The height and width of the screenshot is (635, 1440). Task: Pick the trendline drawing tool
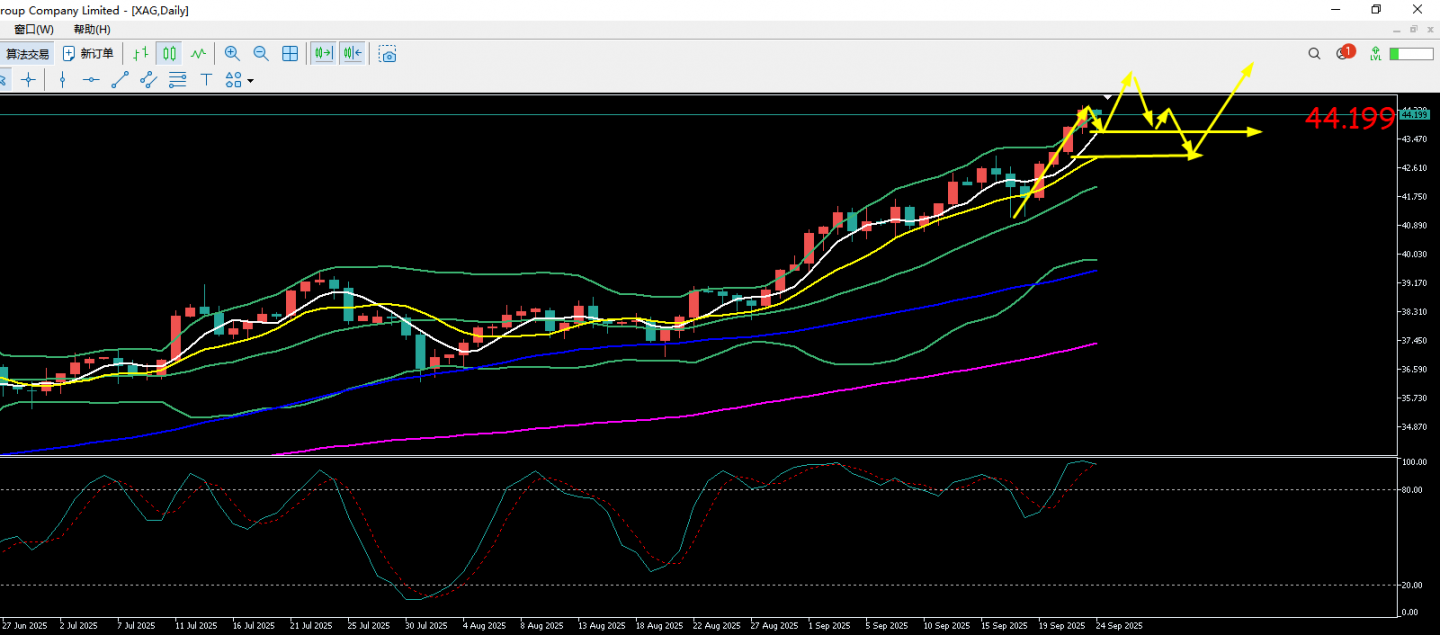coord(120,80)
